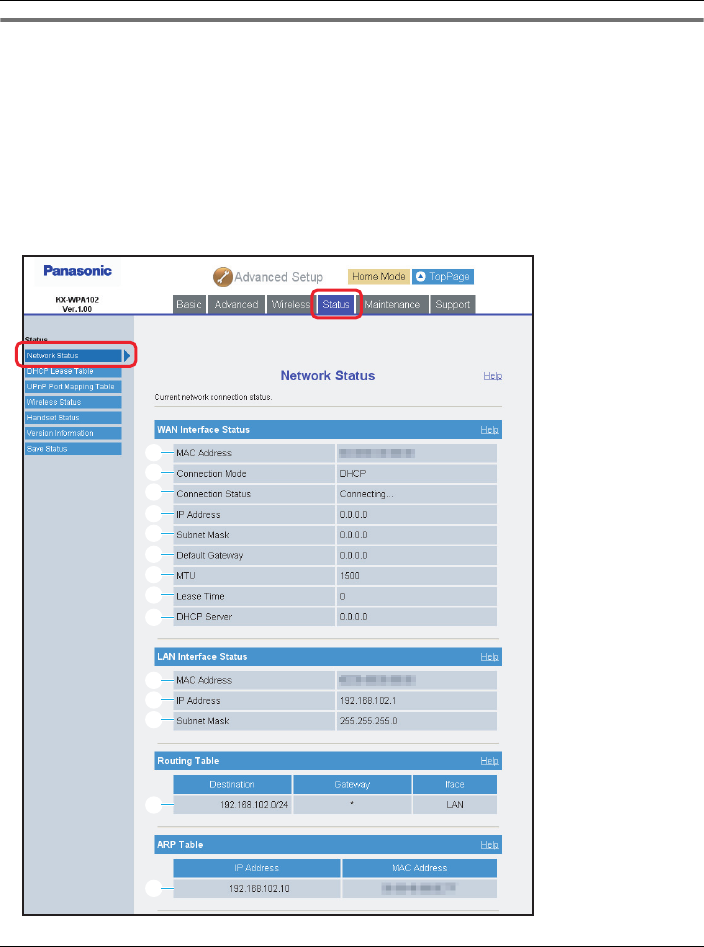Image resolution: width=704 pixels, height=947 pixels.
Task: Click the TopPage up-arrow icon
Action: click(x=421, y=277)
